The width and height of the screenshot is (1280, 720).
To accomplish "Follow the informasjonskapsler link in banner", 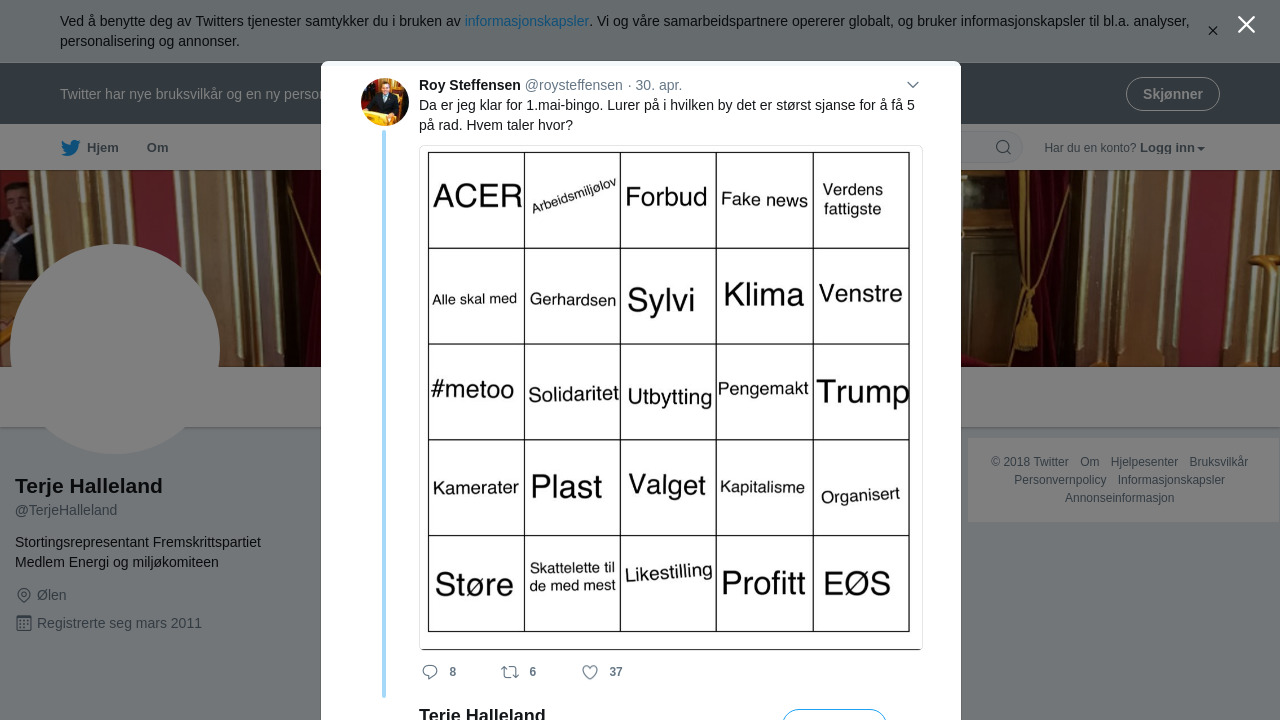I will [x=526, y=21].
